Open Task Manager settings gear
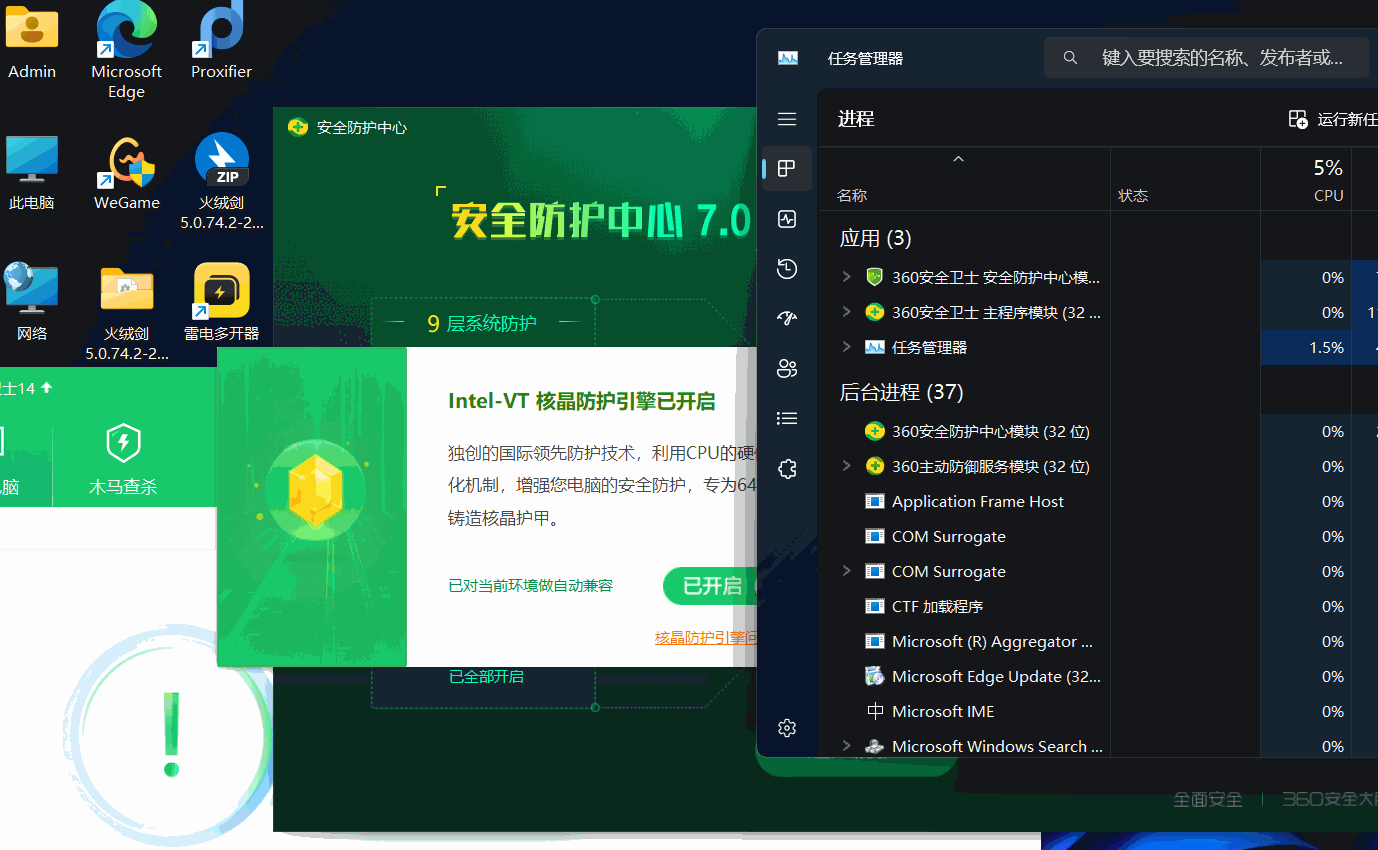Viewport: 1378px width, 850px height. pos(787,728)
